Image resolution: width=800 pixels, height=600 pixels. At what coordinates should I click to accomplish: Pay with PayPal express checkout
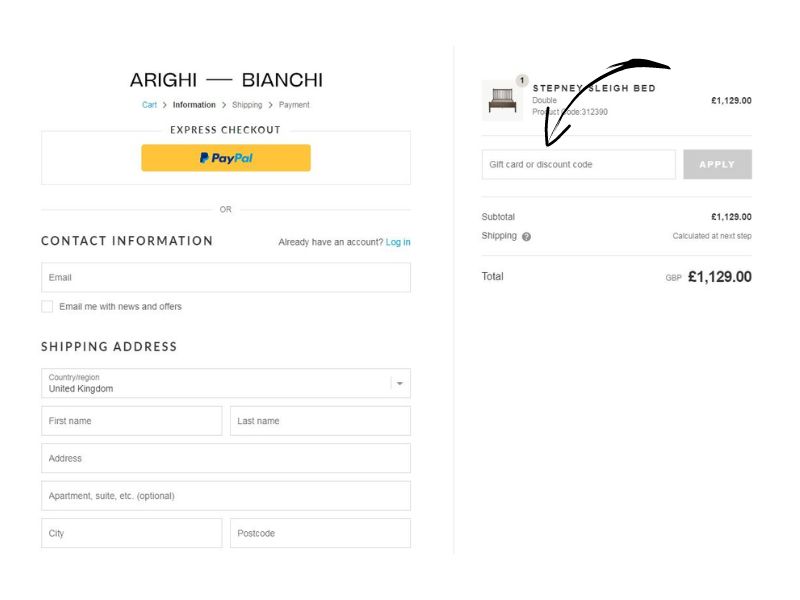click(226, 158)
